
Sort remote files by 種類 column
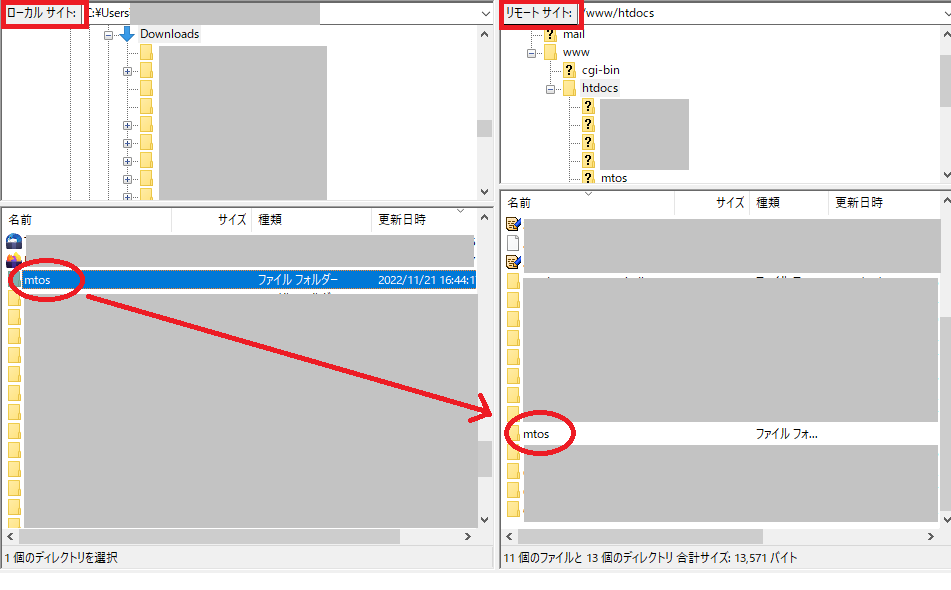(789, 203)
